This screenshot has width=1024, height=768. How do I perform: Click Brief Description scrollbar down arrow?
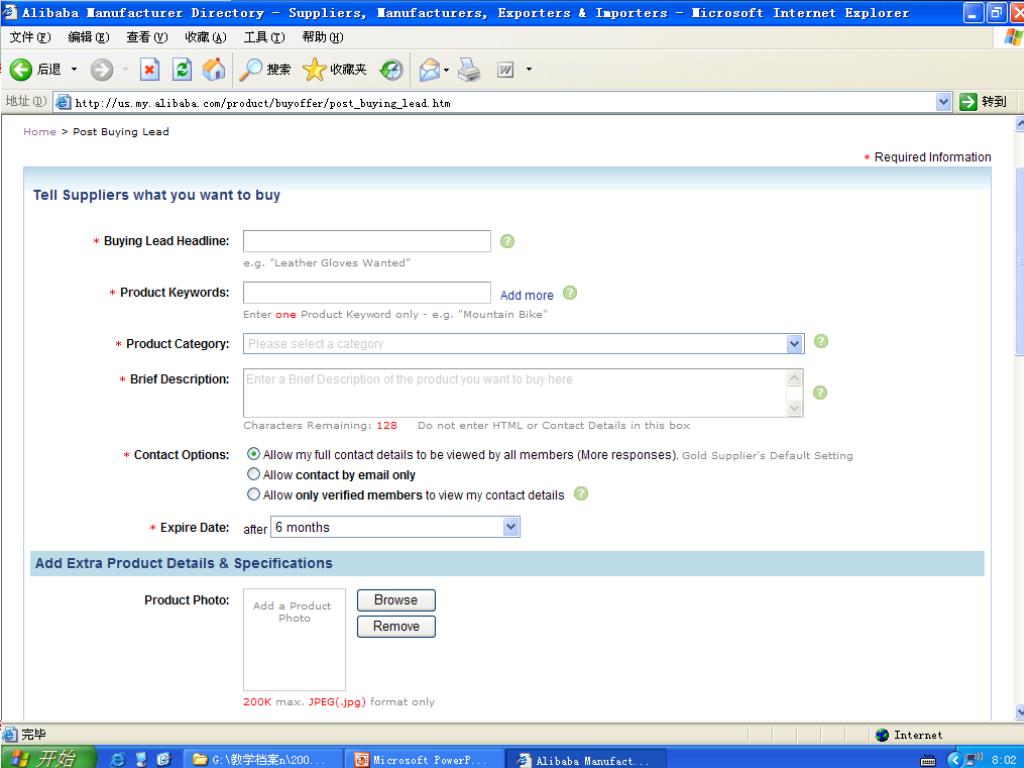coord(795,408)
